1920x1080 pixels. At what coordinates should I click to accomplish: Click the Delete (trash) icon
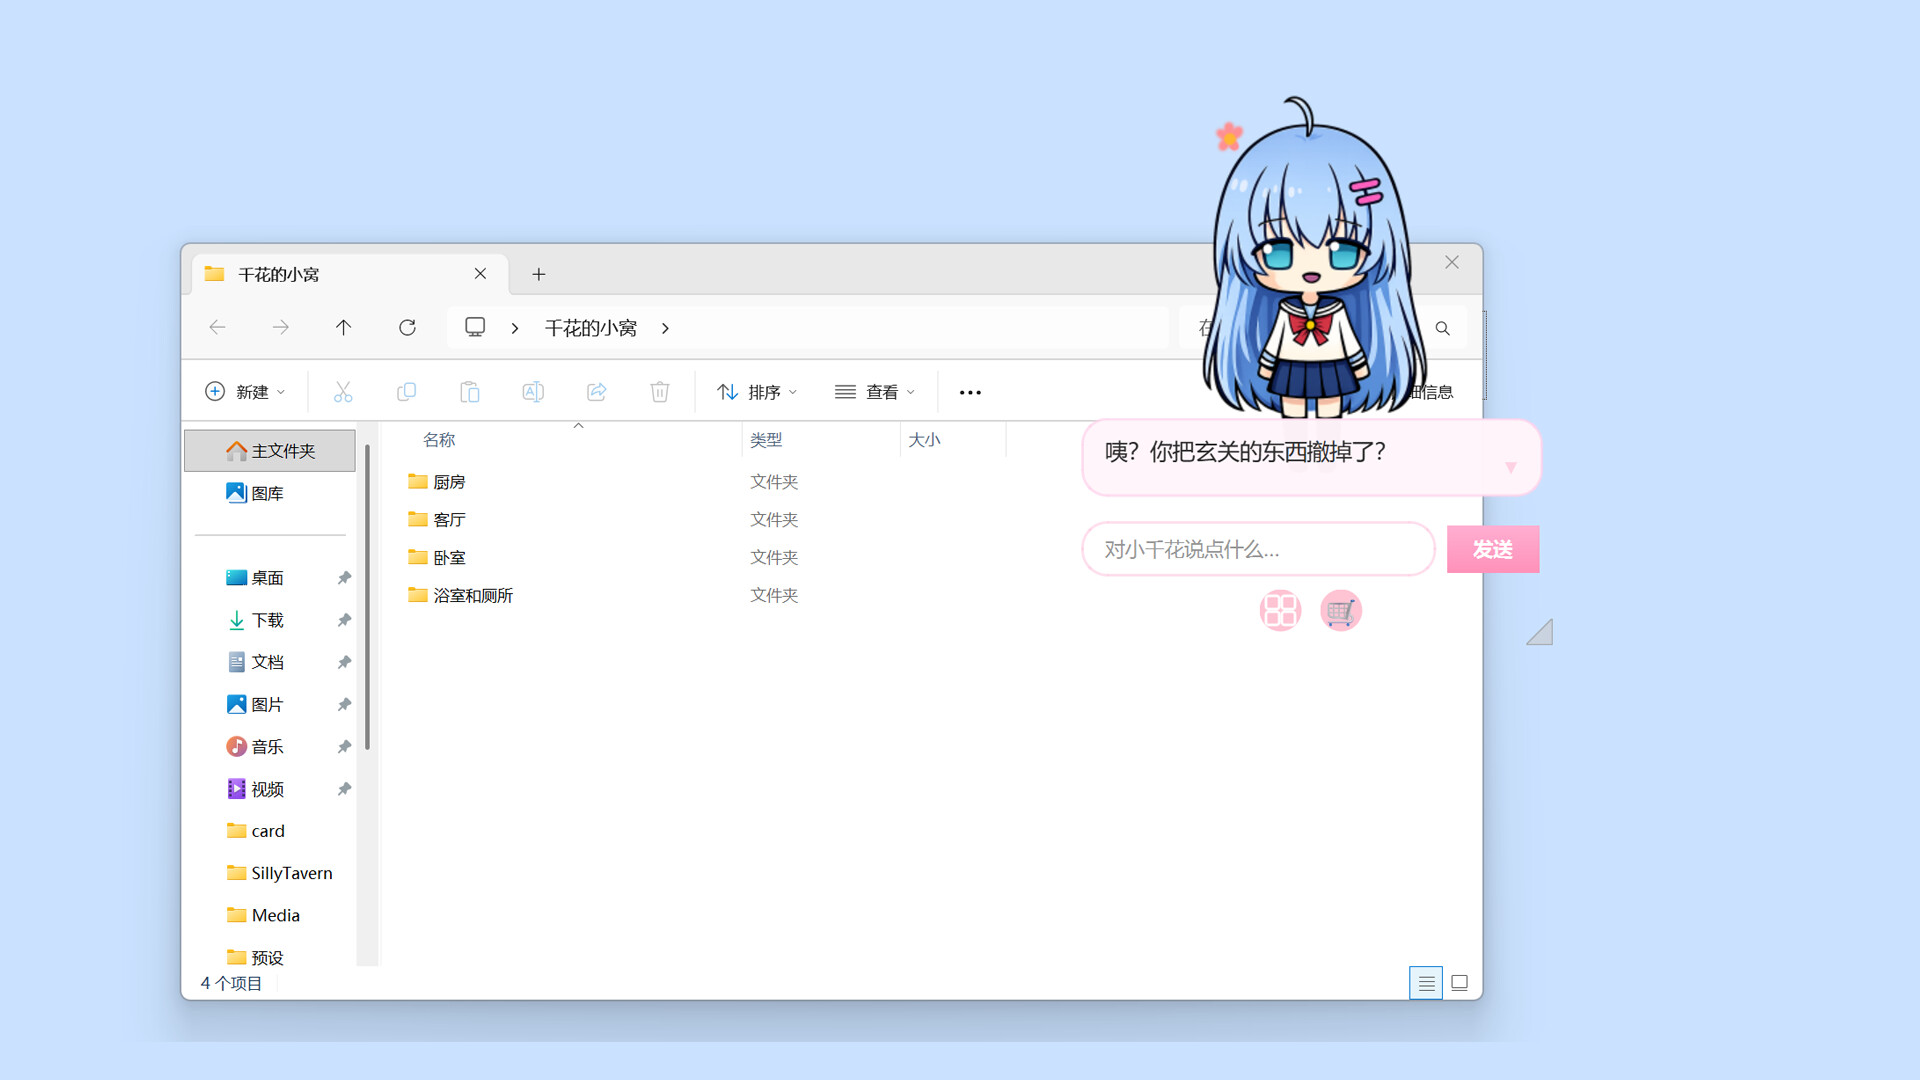tap(659, 391)
